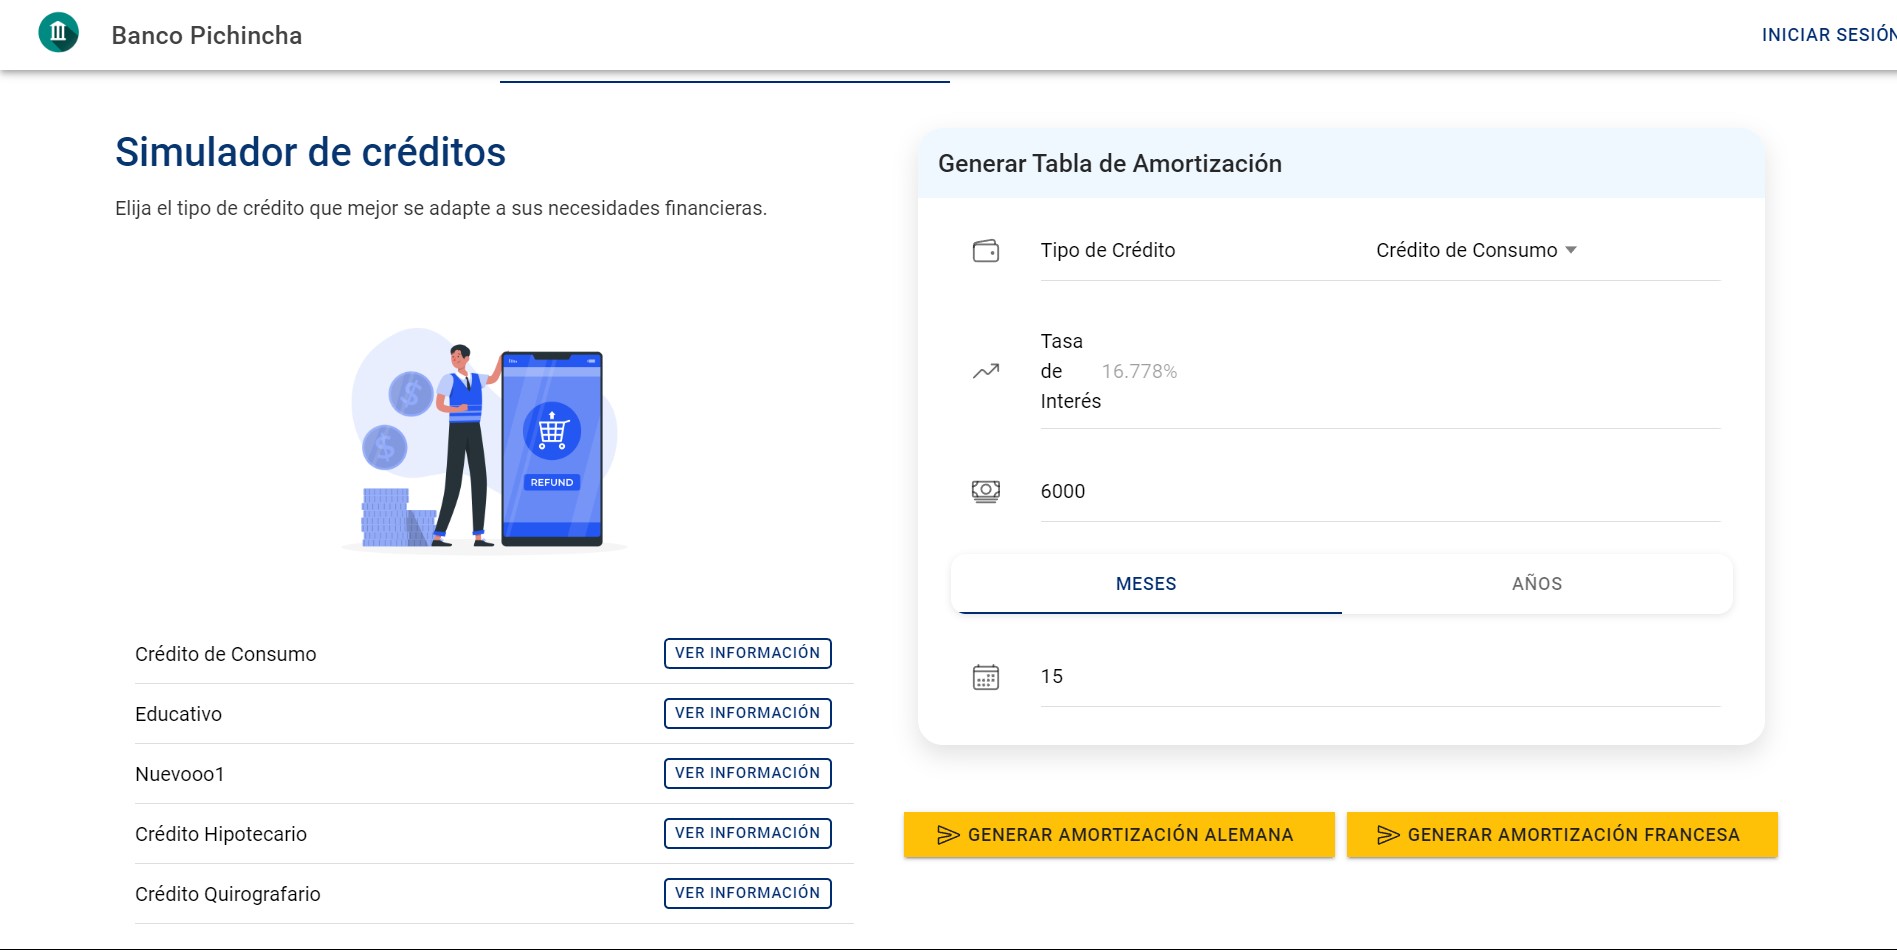Generate the Francesa amortization table
The image size is (1897, 950).
(1562, 835)
